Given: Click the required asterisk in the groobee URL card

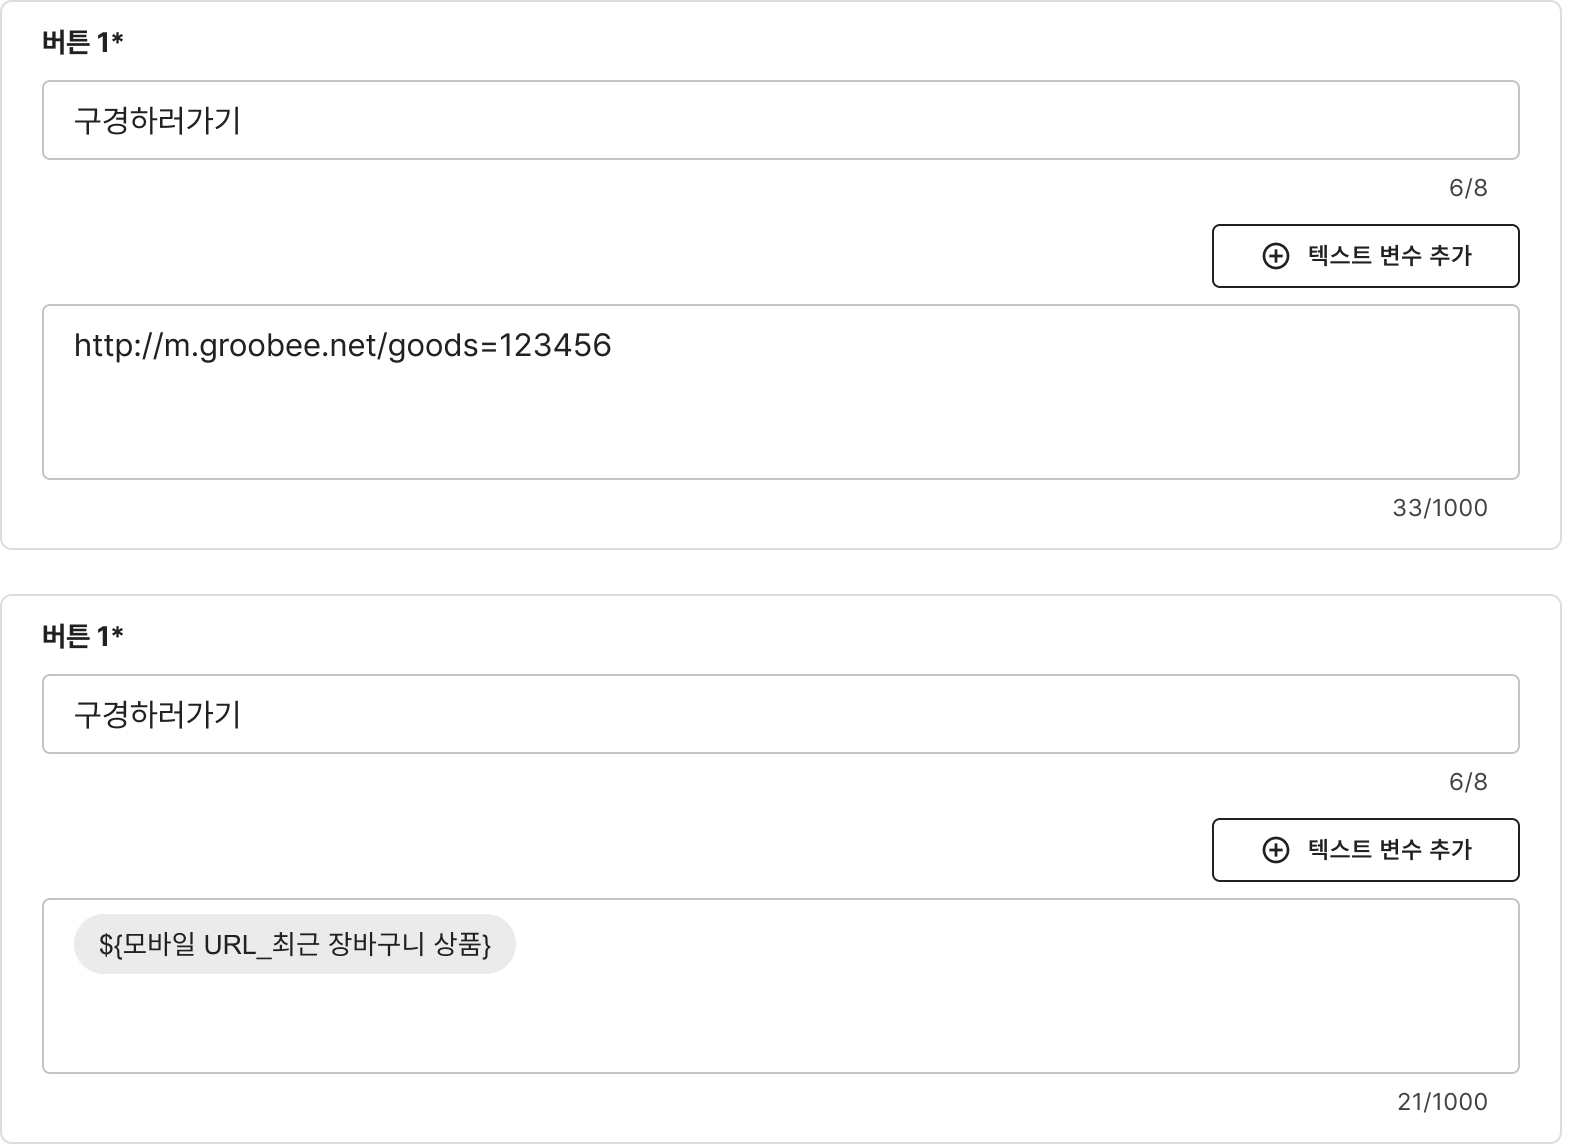Looking at the screenshot, I should click(118, 39).
